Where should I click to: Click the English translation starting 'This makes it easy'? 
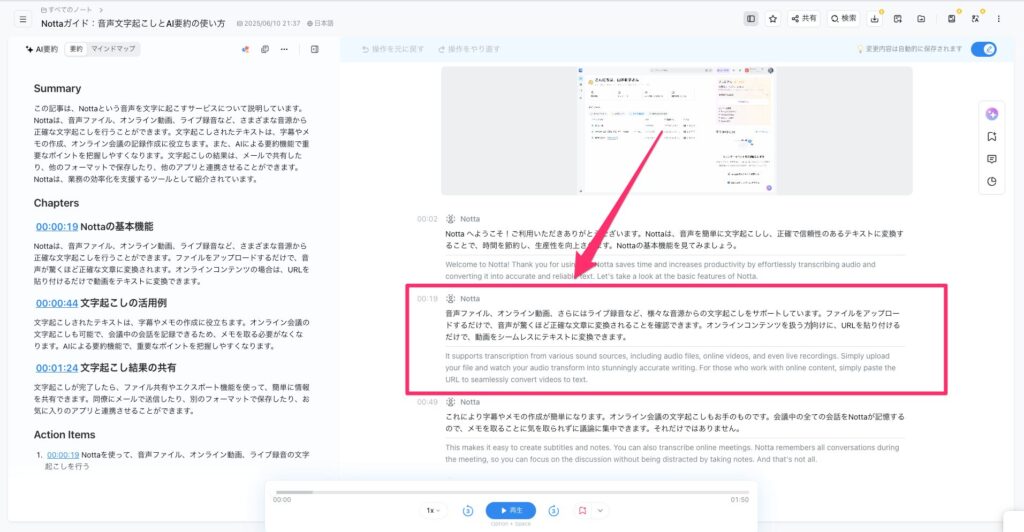point(672,454)
